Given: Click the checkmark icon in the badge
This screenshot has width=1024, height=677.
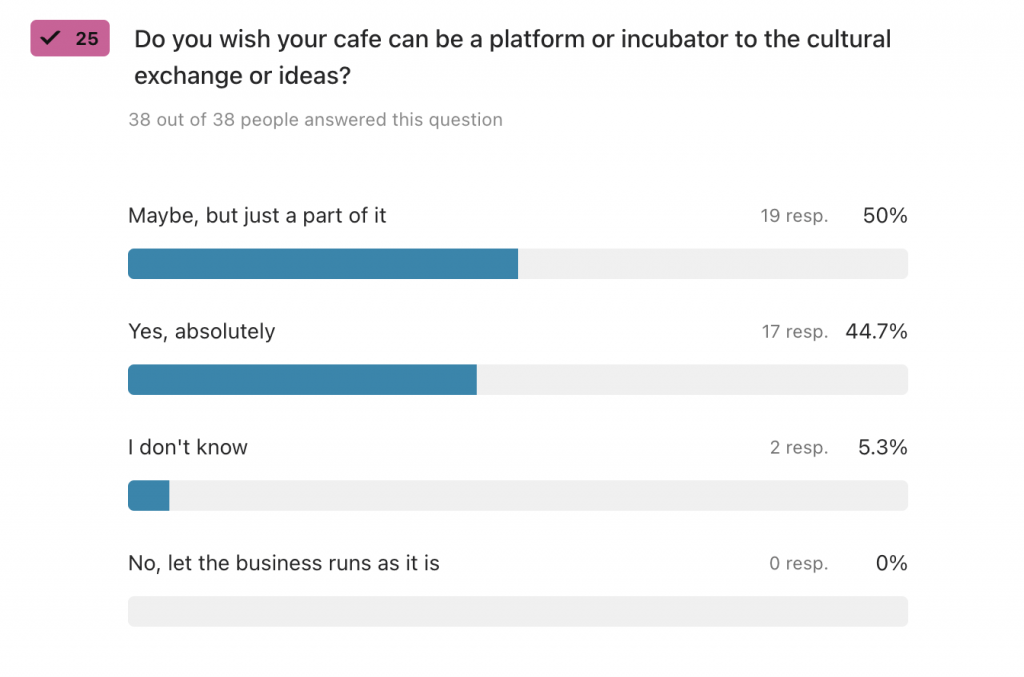Looking at the screenshot, I should click(50, 38).
